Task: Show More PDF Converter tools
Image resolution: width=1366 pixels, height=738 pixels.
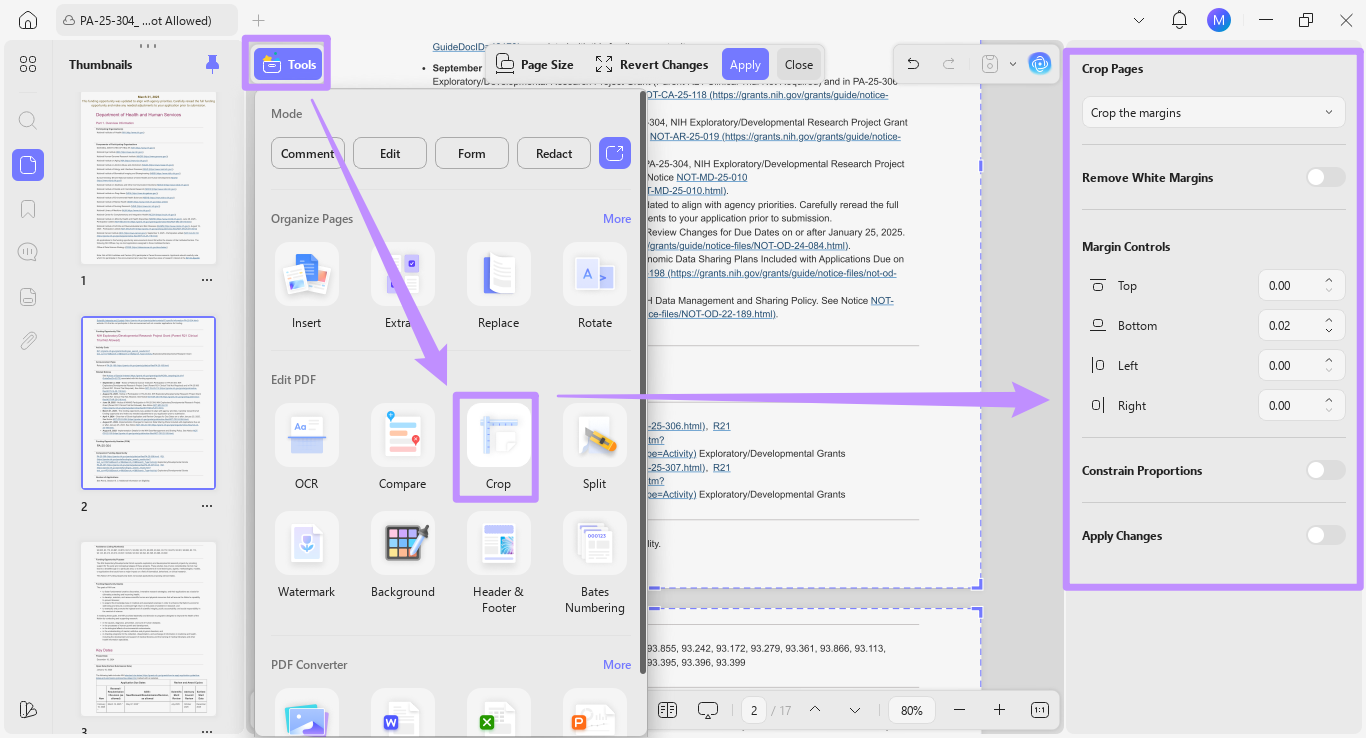Action: [617, 664]
